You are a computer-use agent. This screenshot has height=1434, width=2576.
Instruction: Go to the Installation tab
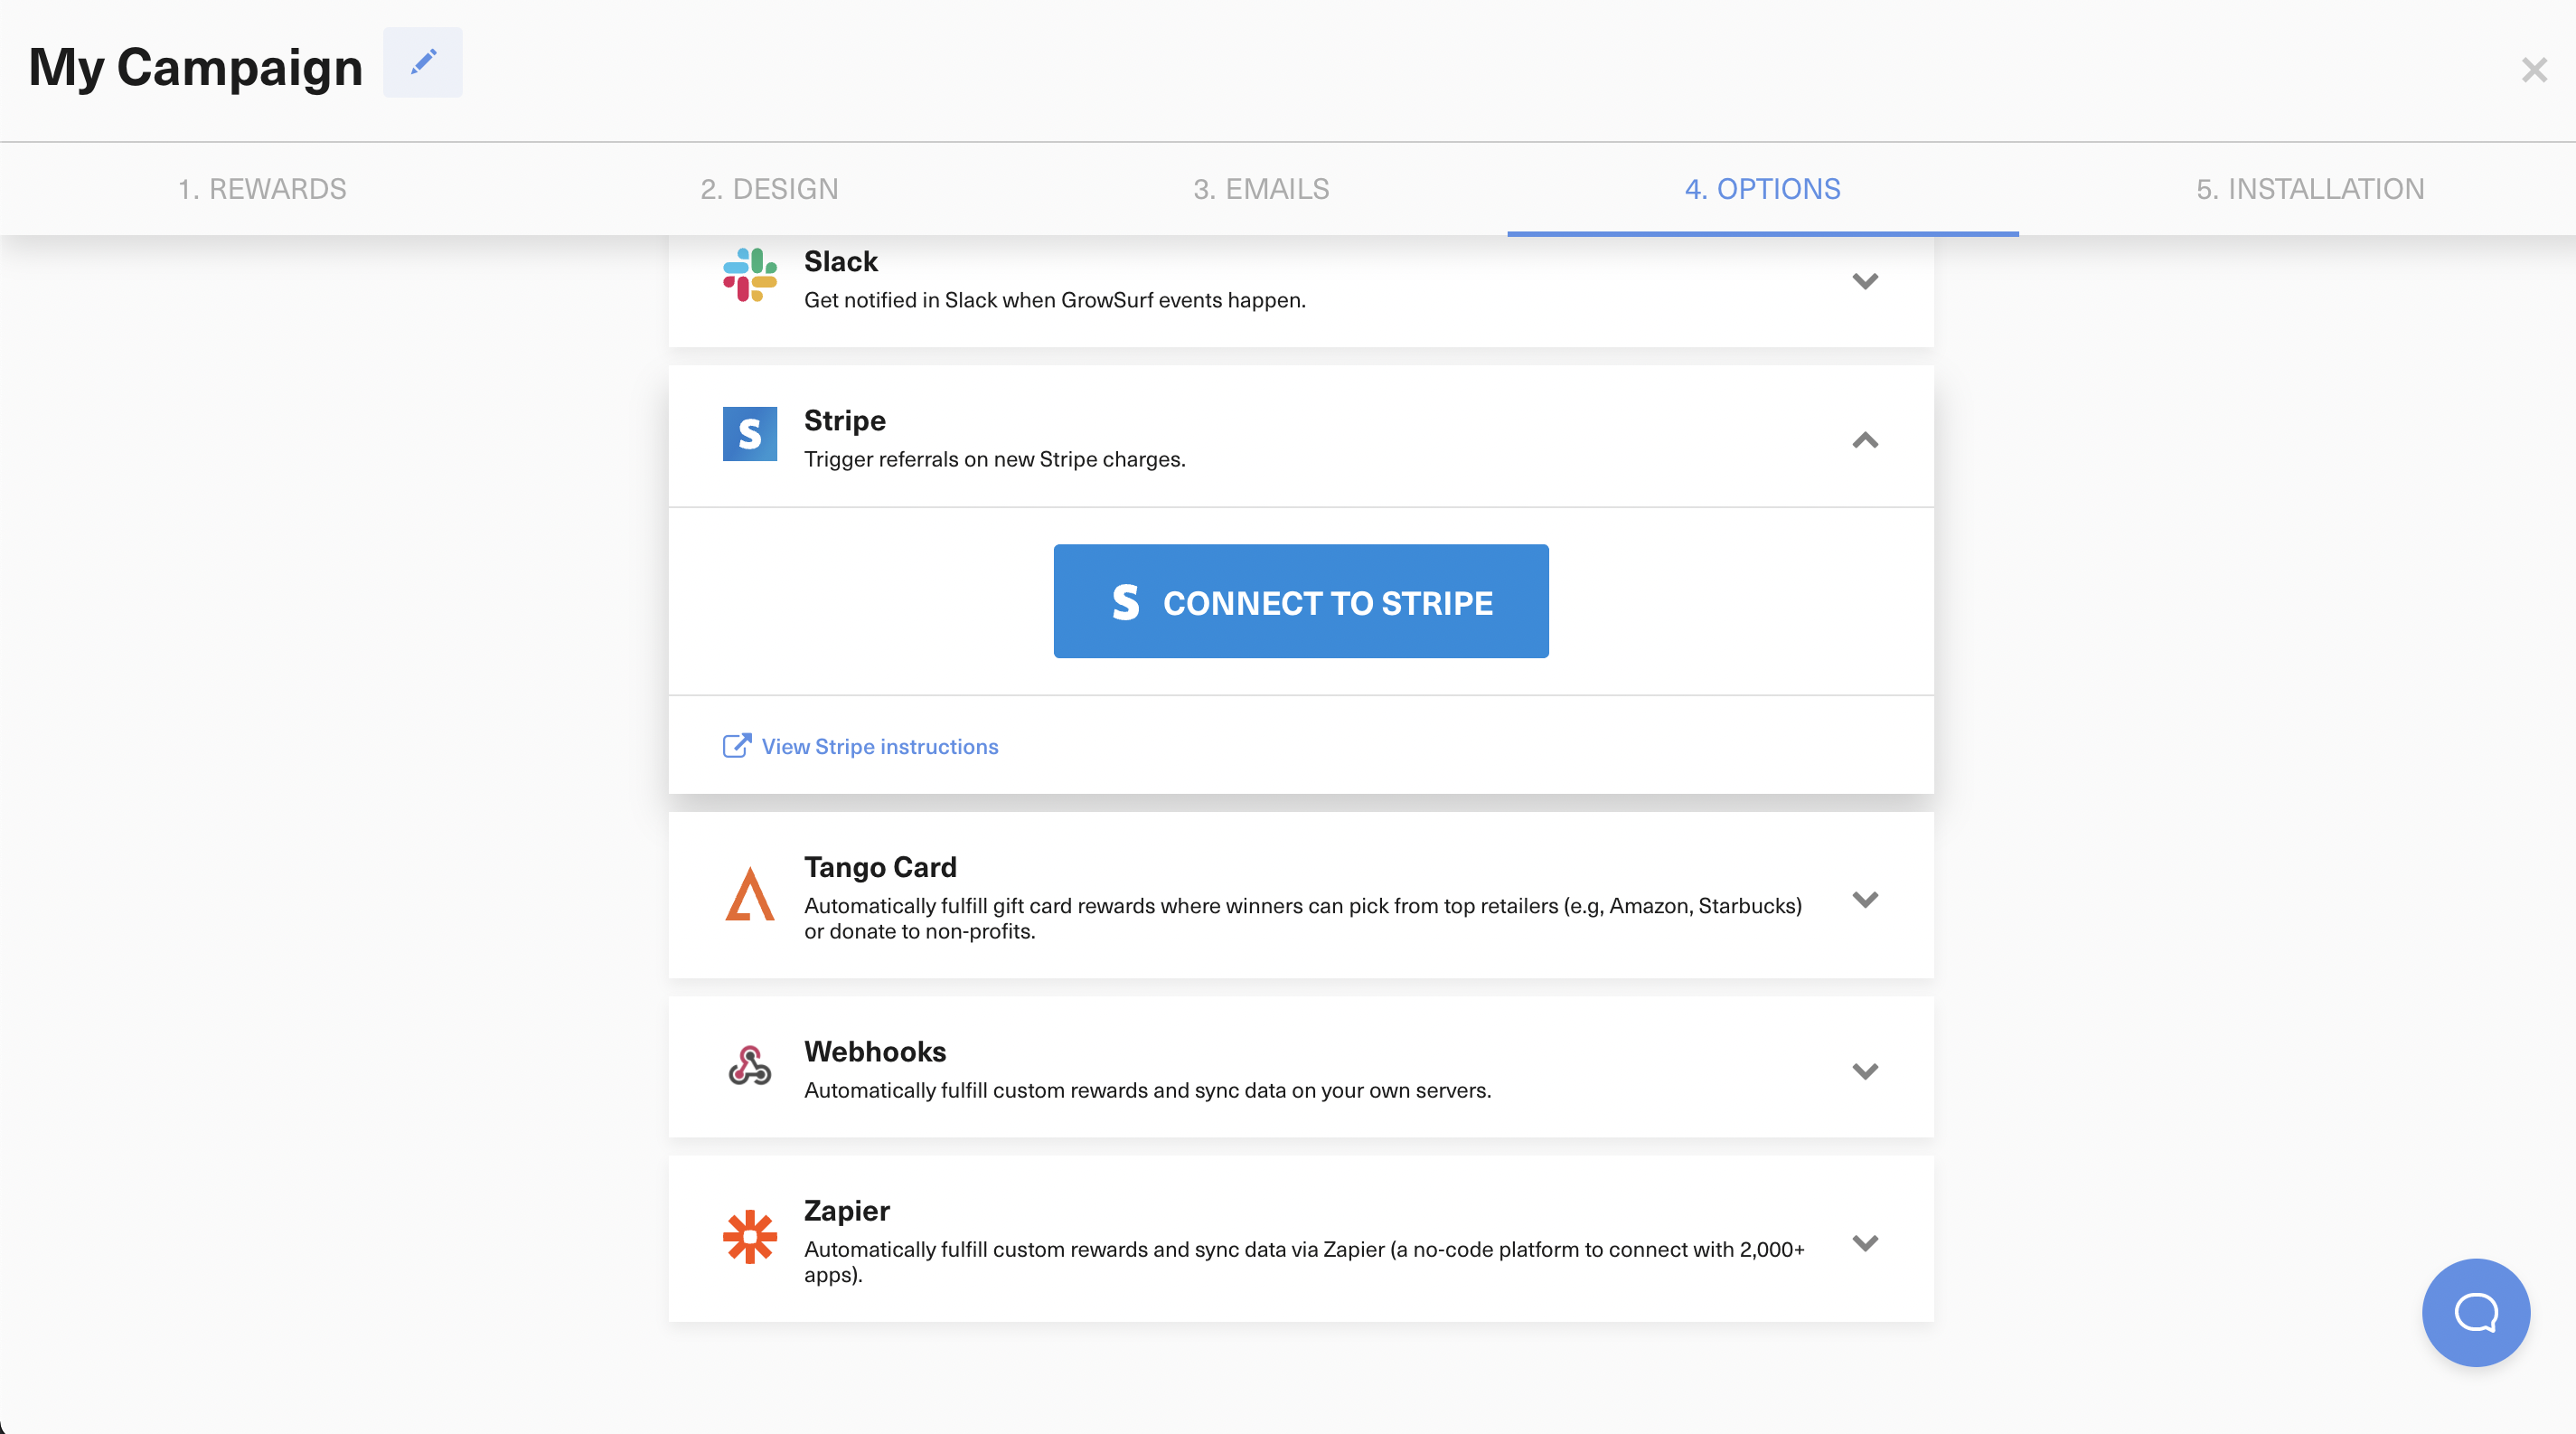2310,188
